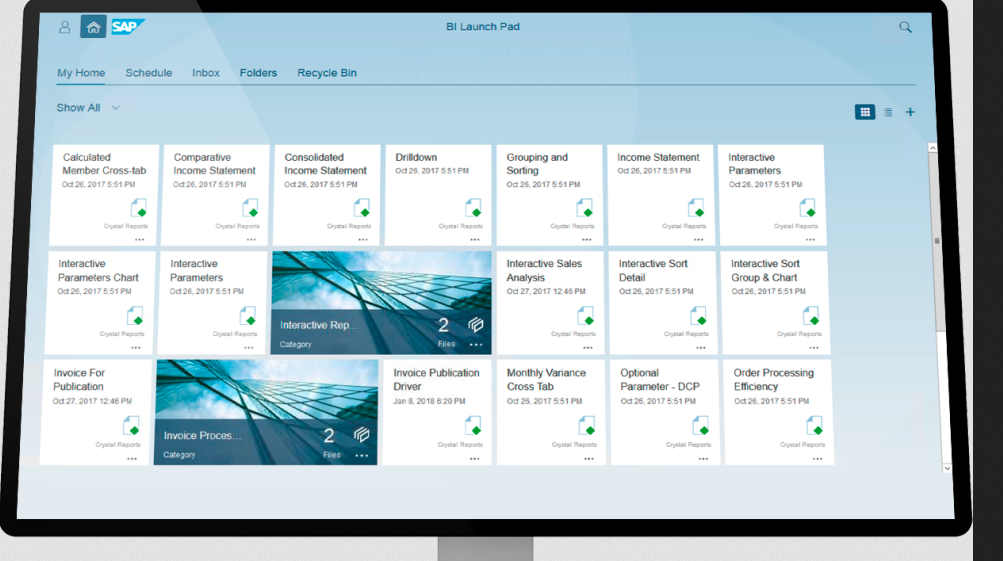
Task: Click Crystal Reports icon on Income Statement tile
Action: pos(696,208)
